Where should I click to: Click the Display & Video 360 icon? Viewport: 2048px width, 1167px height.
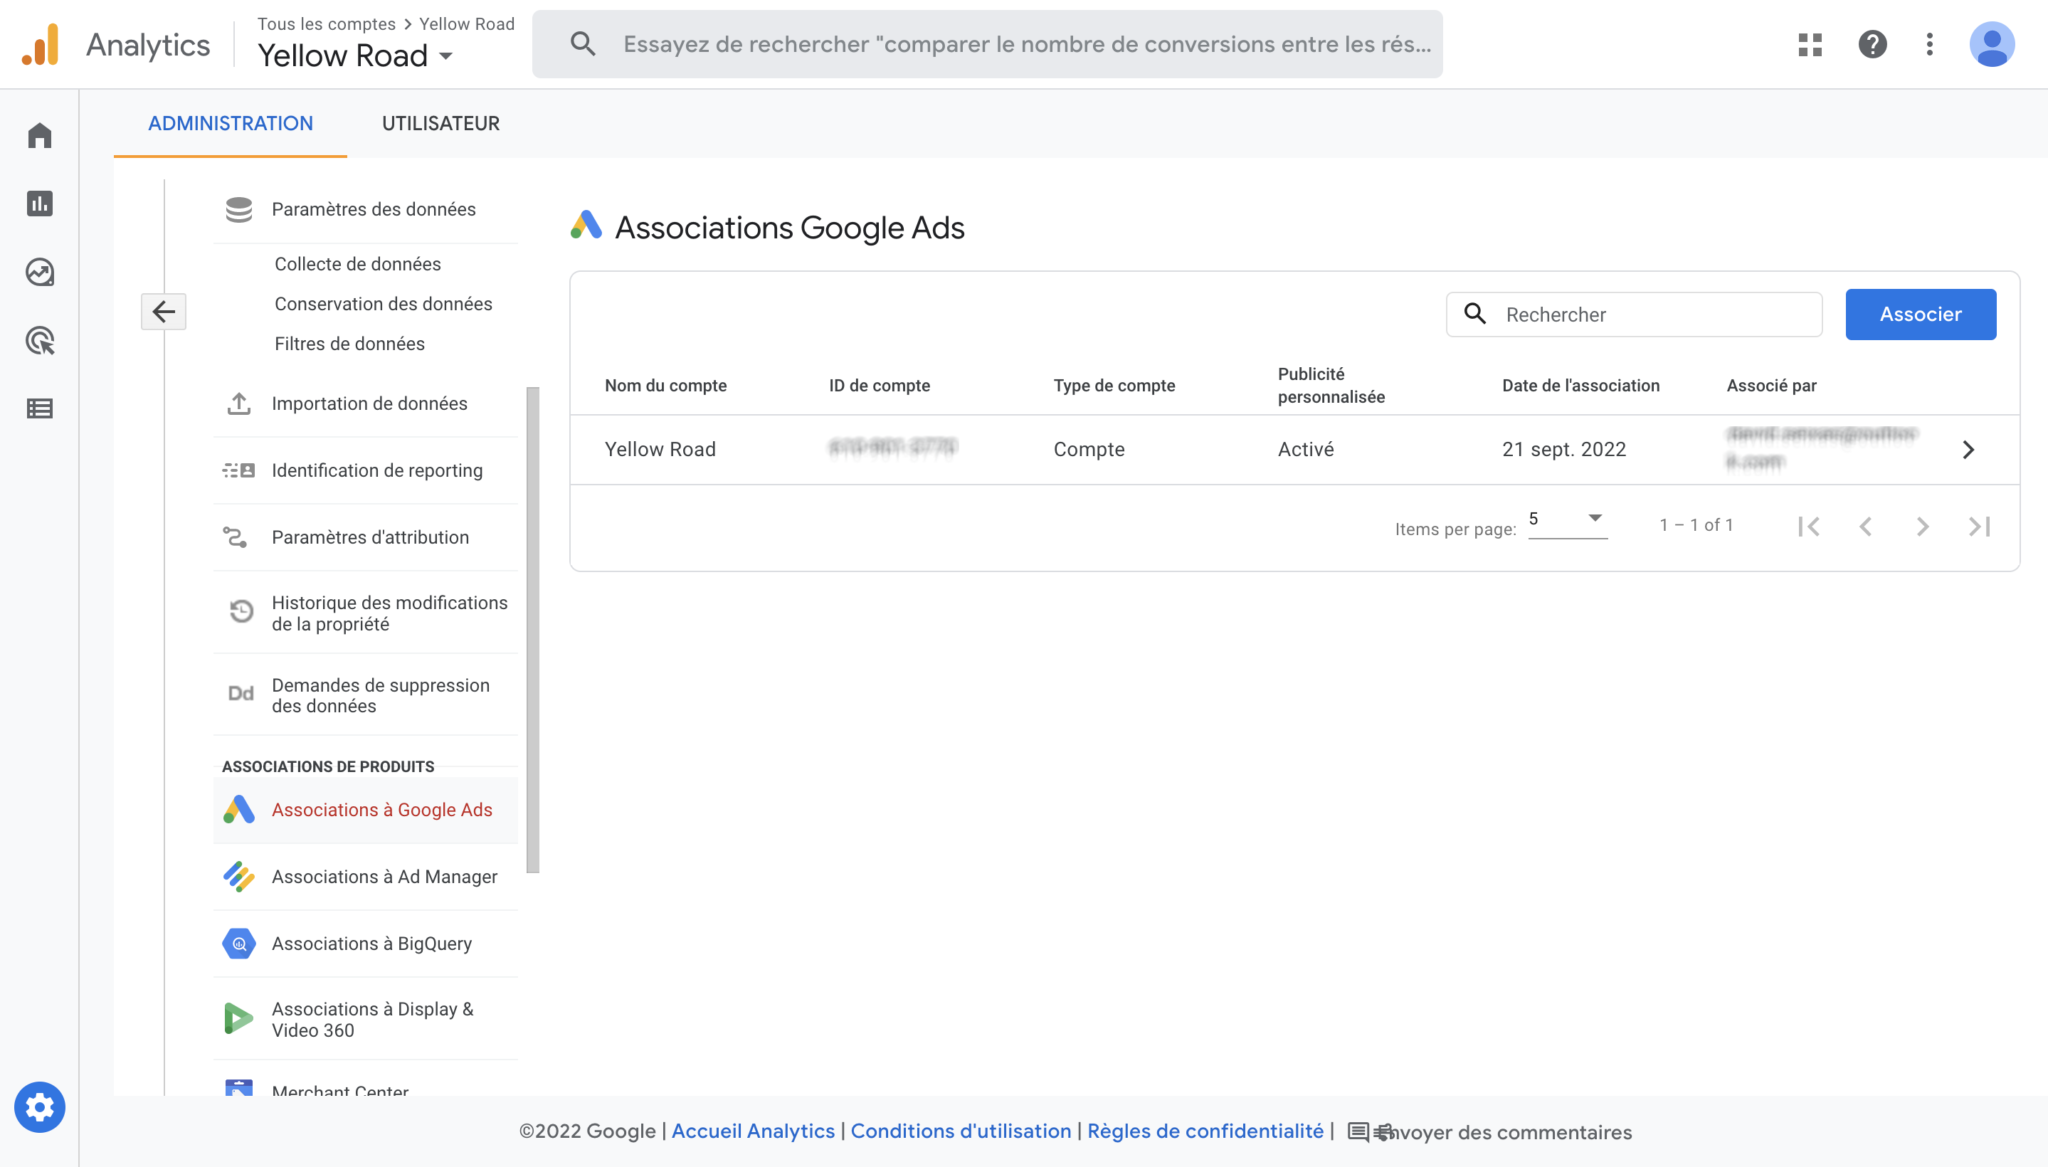click(237, 1018)
